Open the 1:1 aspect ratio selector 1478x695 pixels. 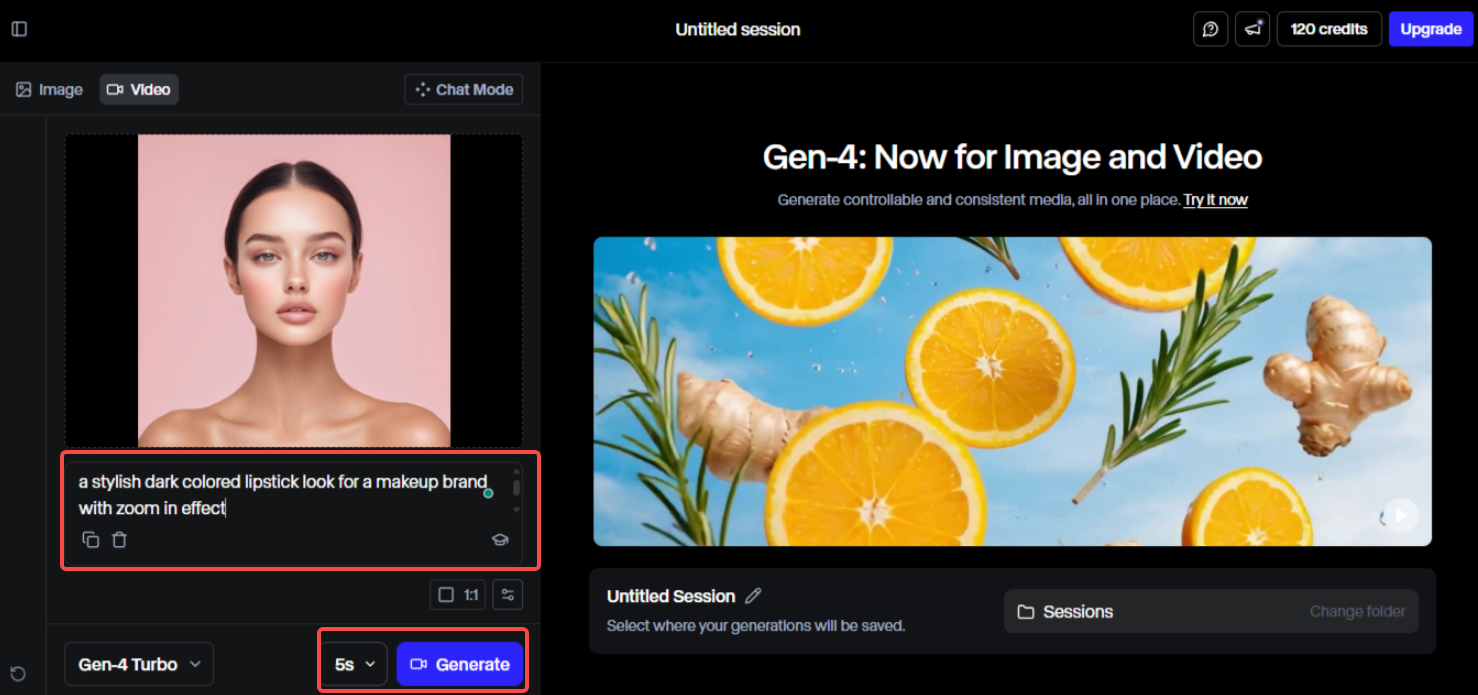(x=458, y=594)
